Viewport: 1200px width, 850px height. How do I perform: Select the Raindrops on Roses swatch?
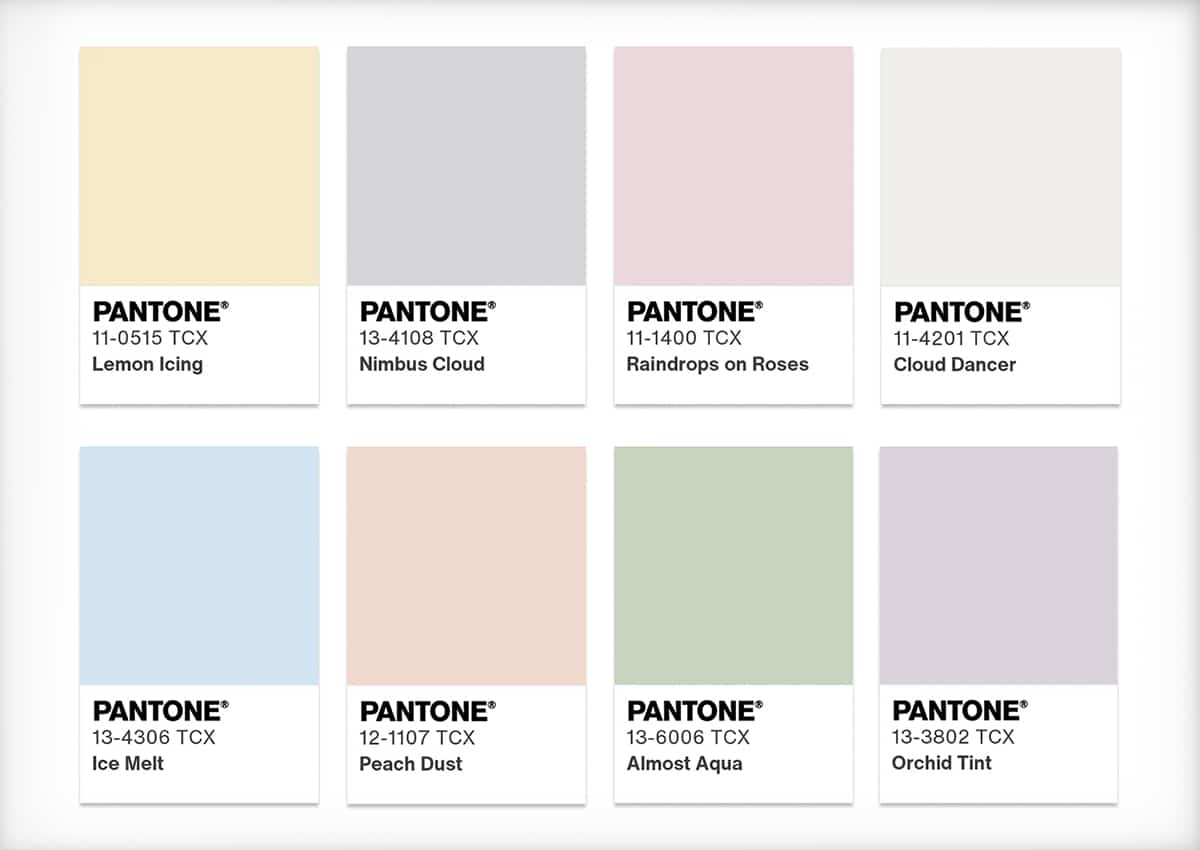tap(733, 165)
